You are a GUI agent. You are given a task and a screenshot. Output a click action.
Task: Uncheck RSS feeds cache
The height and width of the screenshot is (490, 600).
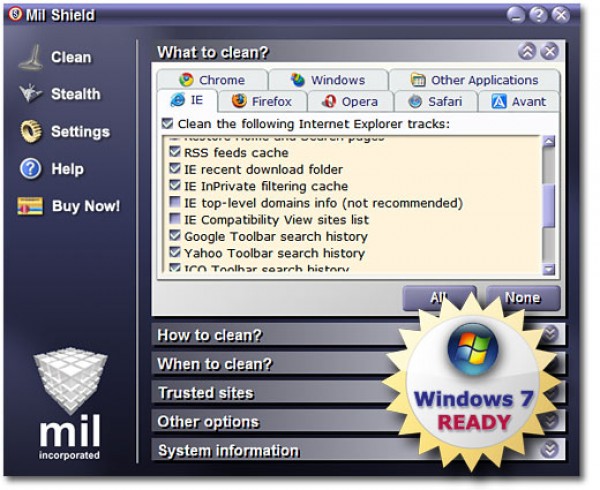click(x=174, y=151)
